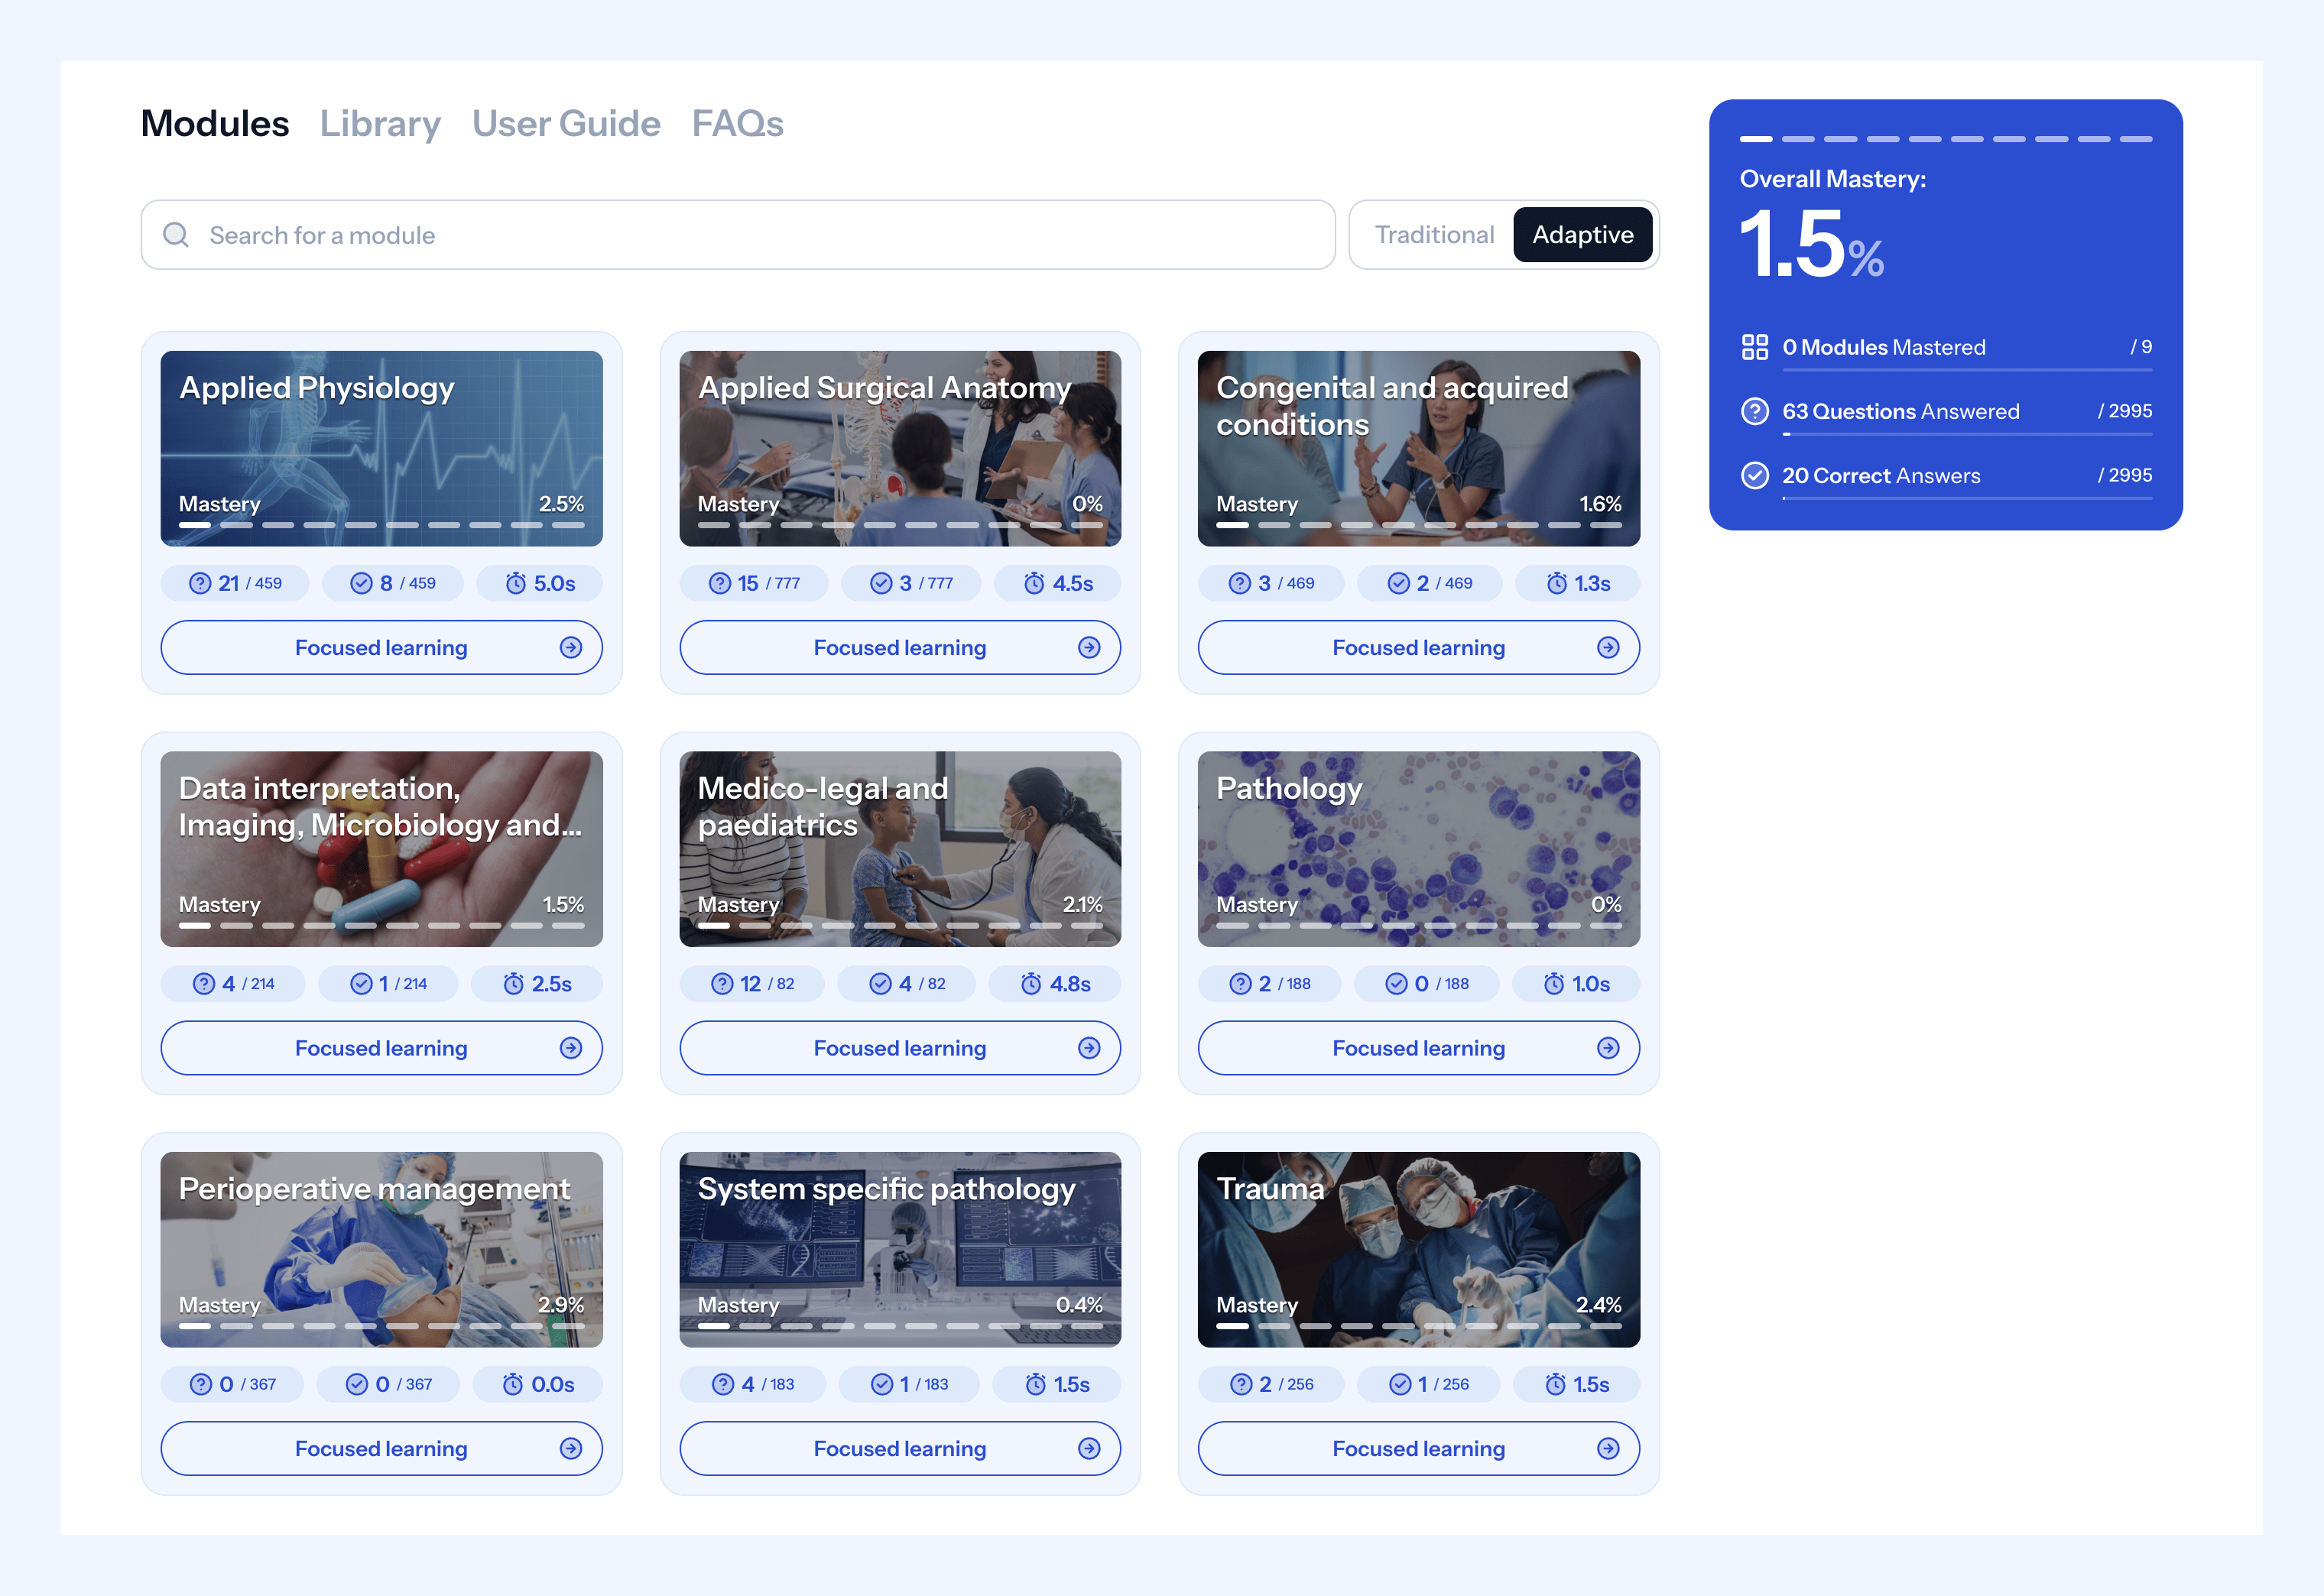Click Data interpretation timer icon
This screenshot has width=2324, height=1596.
[x=513, y=984]
